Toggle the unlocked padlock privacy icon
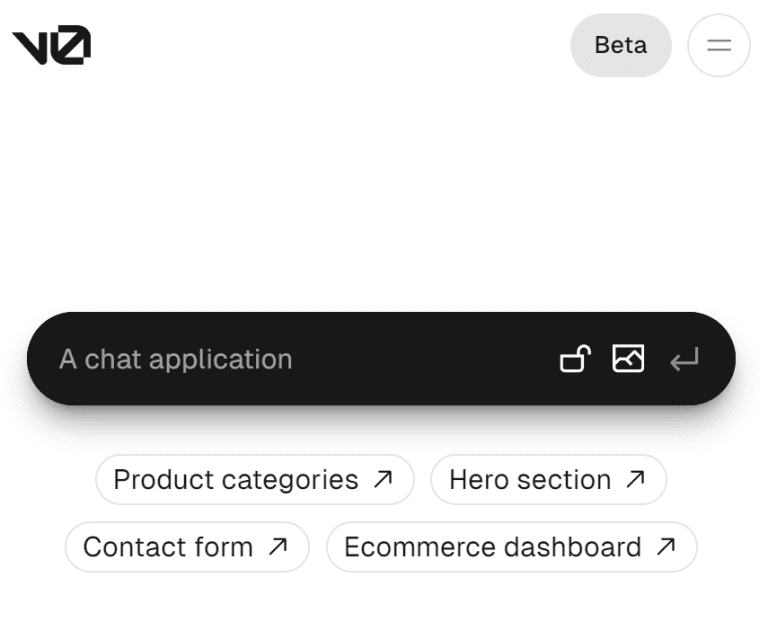Screen dimensions: 768x622 [x=575, y=358]
